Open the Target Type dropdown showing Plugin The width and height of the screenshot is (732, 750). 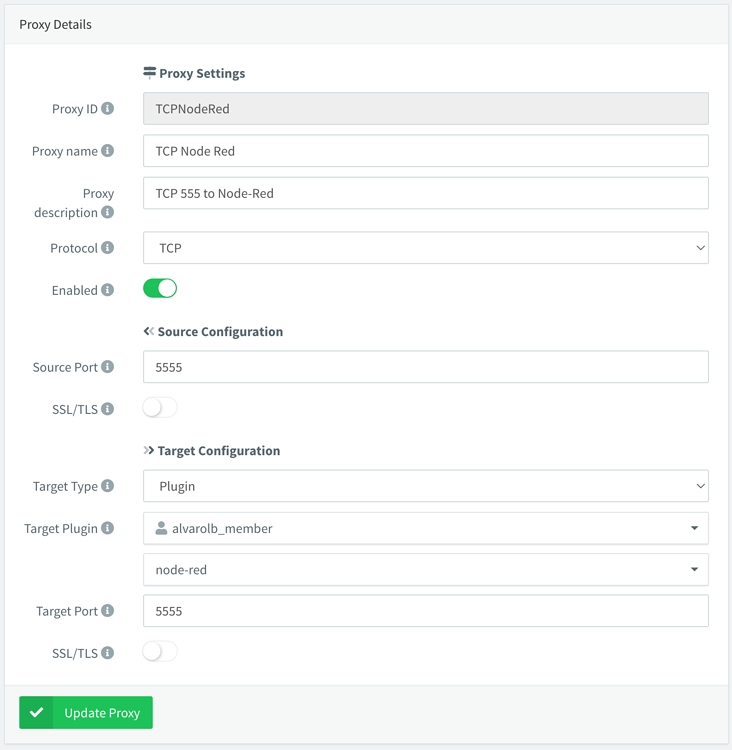coord(425,486)
